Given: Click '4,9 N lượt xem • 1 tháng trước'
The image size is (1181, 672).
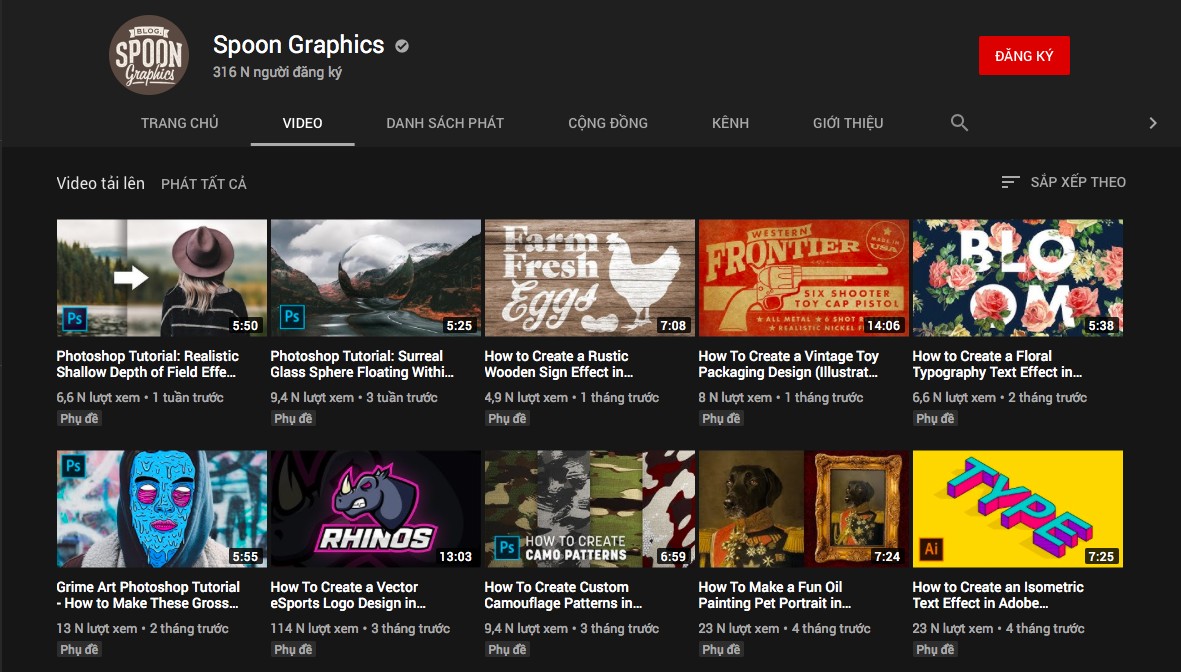Looking at the screenshot, I should point(572,397).
